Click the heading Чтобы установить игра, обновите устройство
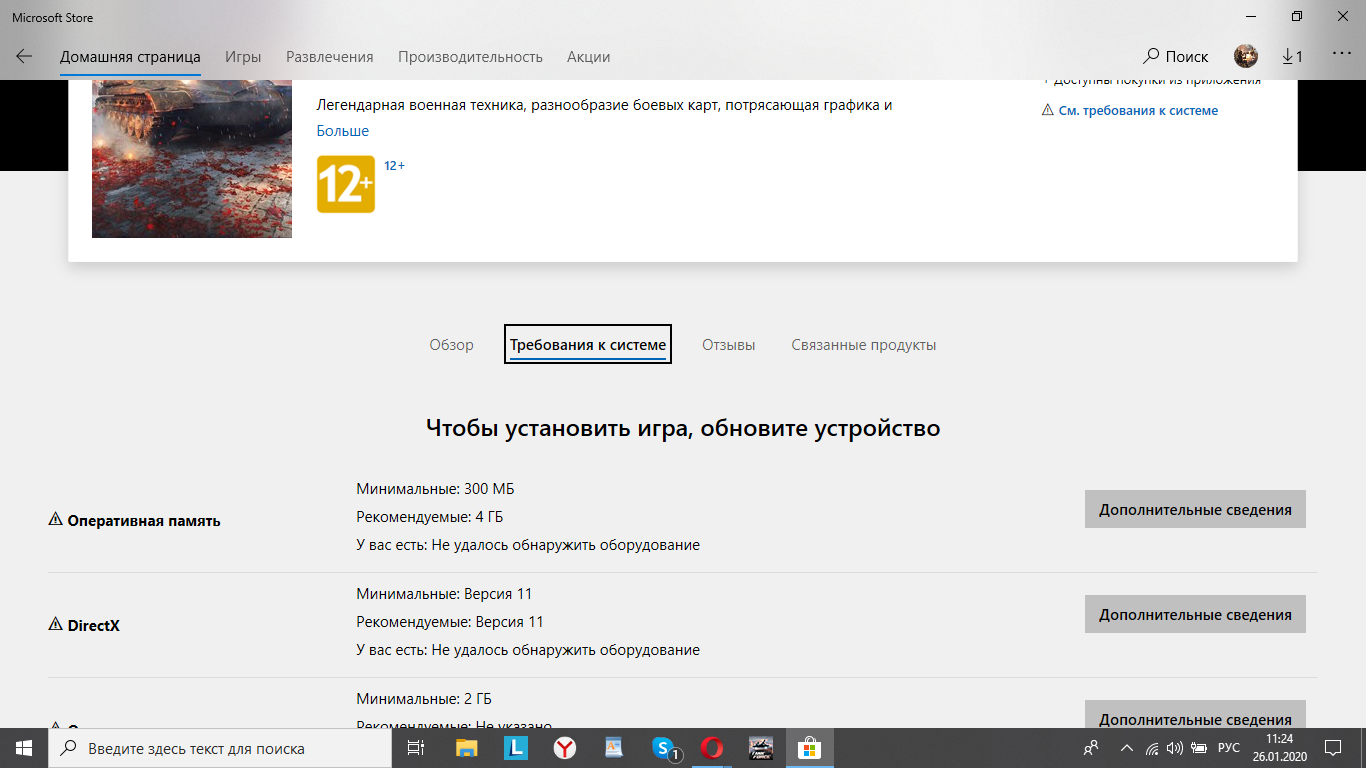The image size is (1366, 768). (x=683, y=428)
